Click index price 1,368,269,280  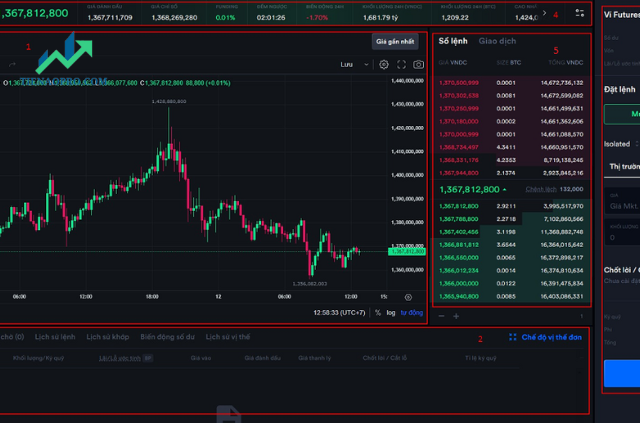click(174, 18)
